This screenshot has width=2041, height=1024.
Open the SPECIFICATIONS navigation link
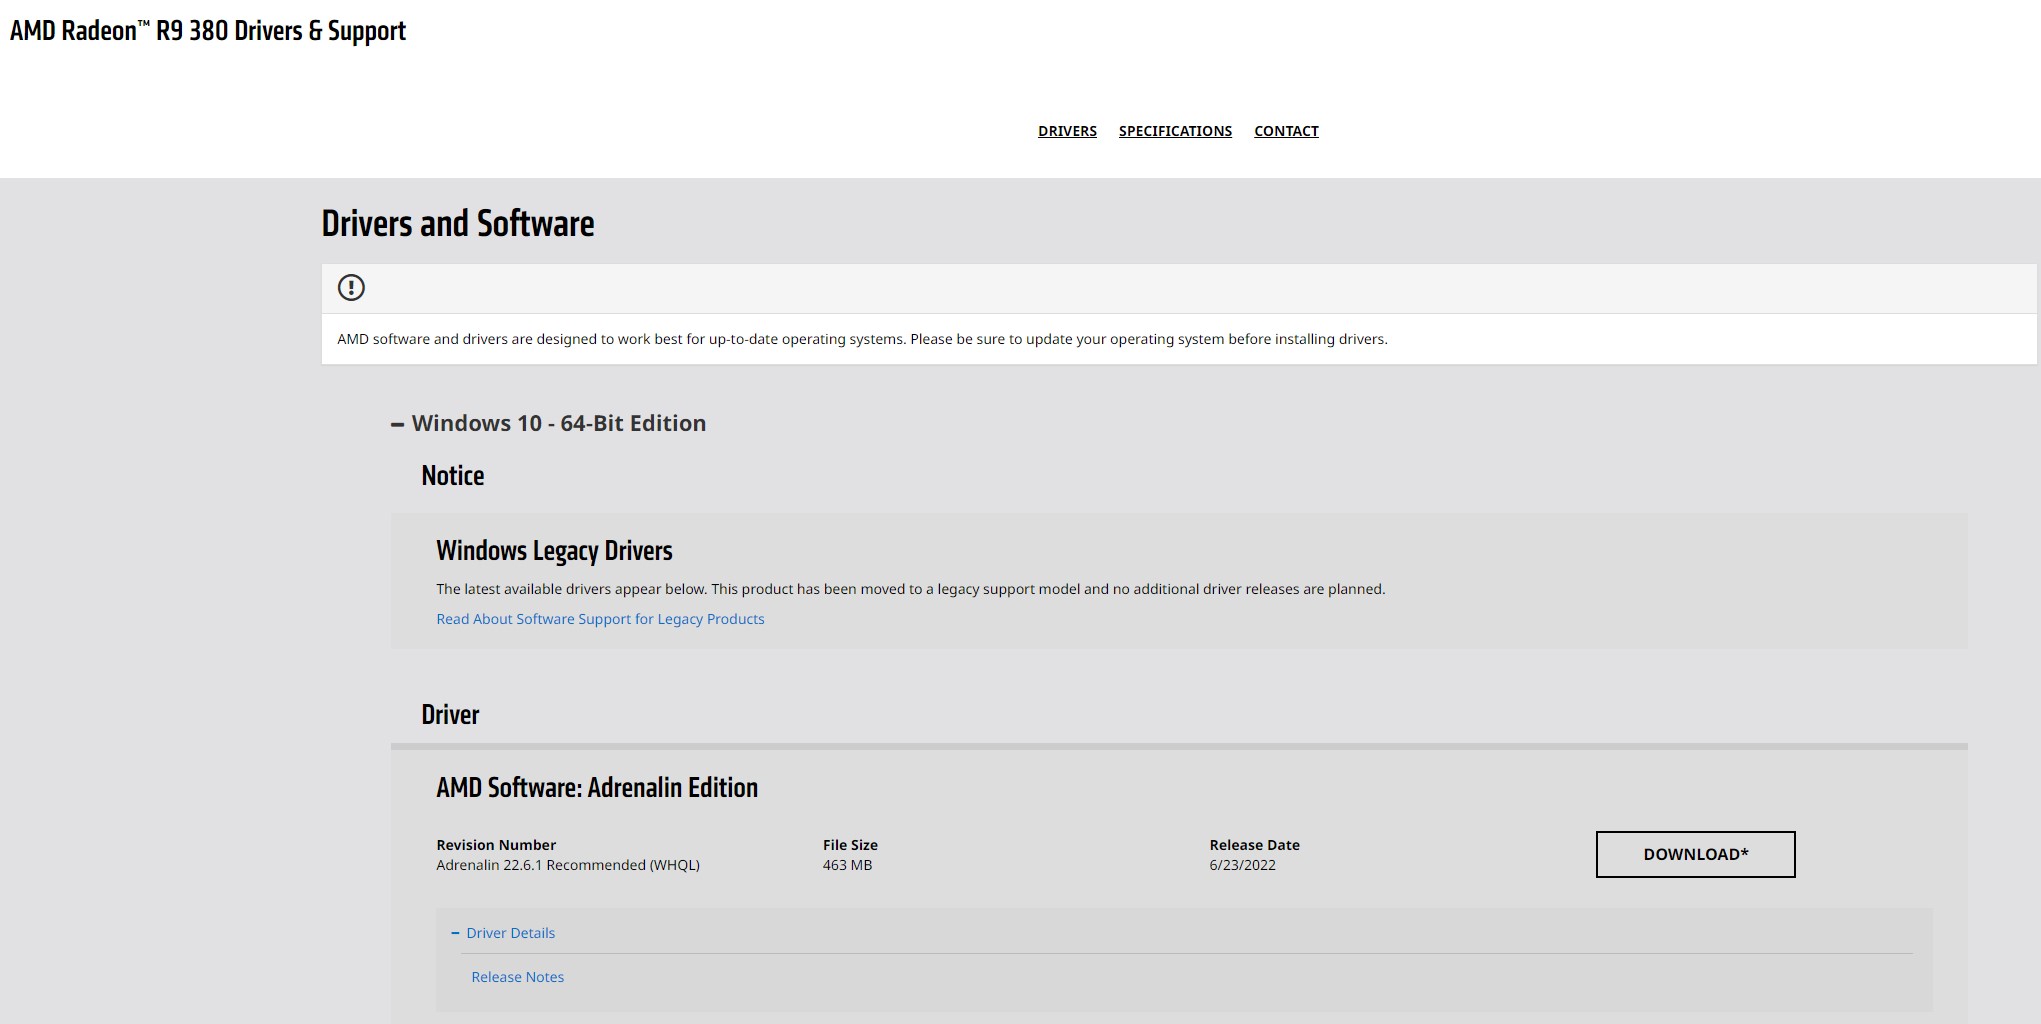(1175, 131)
